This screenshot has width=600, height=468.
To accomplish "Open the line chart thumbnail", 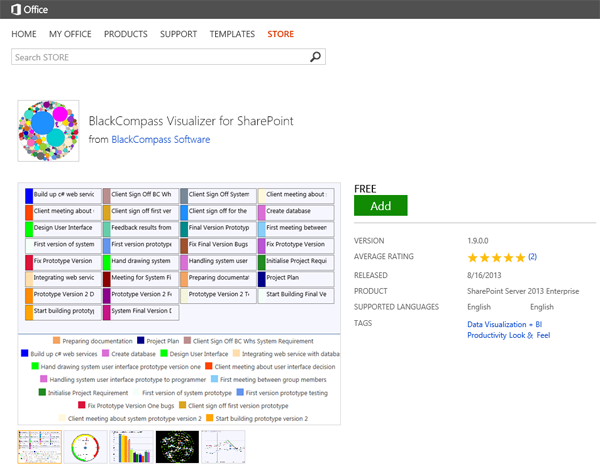I will [223, 448].
